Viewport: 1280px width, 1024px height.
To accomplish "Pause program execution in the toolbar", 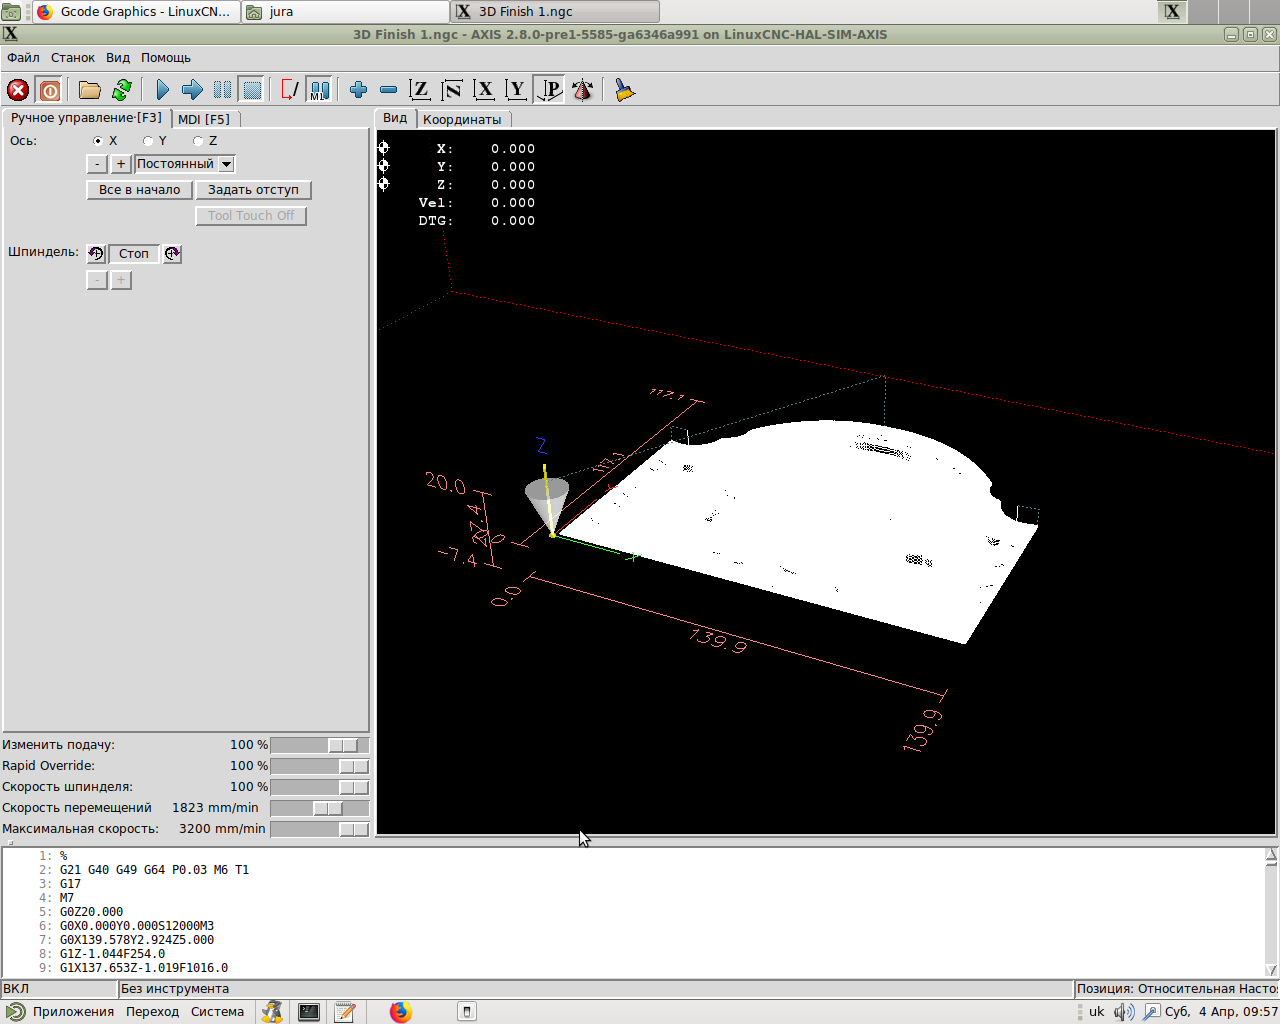I will click(222, 90).
